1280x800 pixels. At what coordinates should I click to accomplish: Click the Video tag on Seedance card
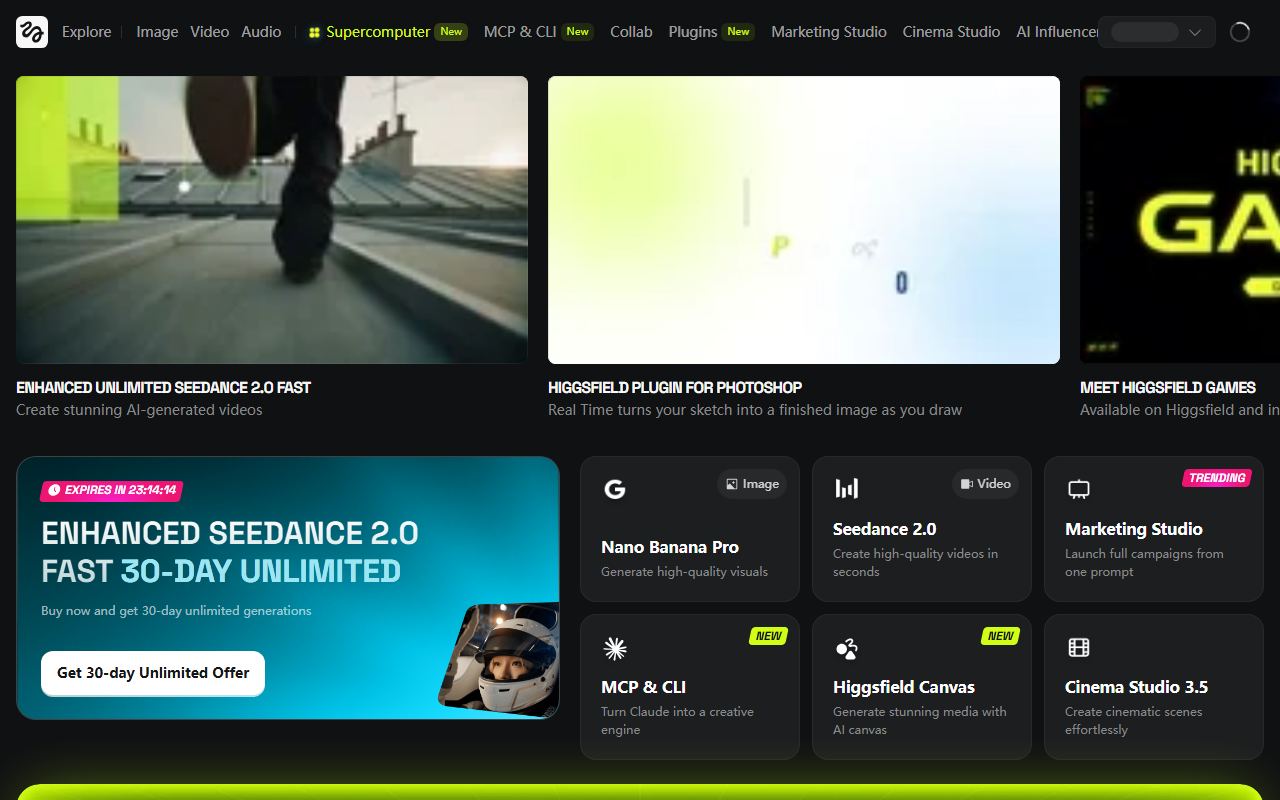(x=986, y=484)
